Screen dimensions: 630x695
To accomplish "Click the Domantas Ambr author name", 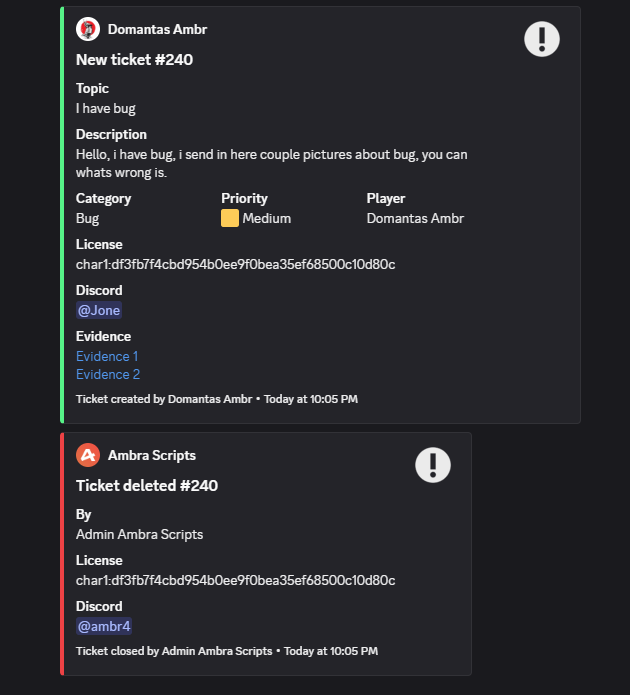I will tap(157, 29).
